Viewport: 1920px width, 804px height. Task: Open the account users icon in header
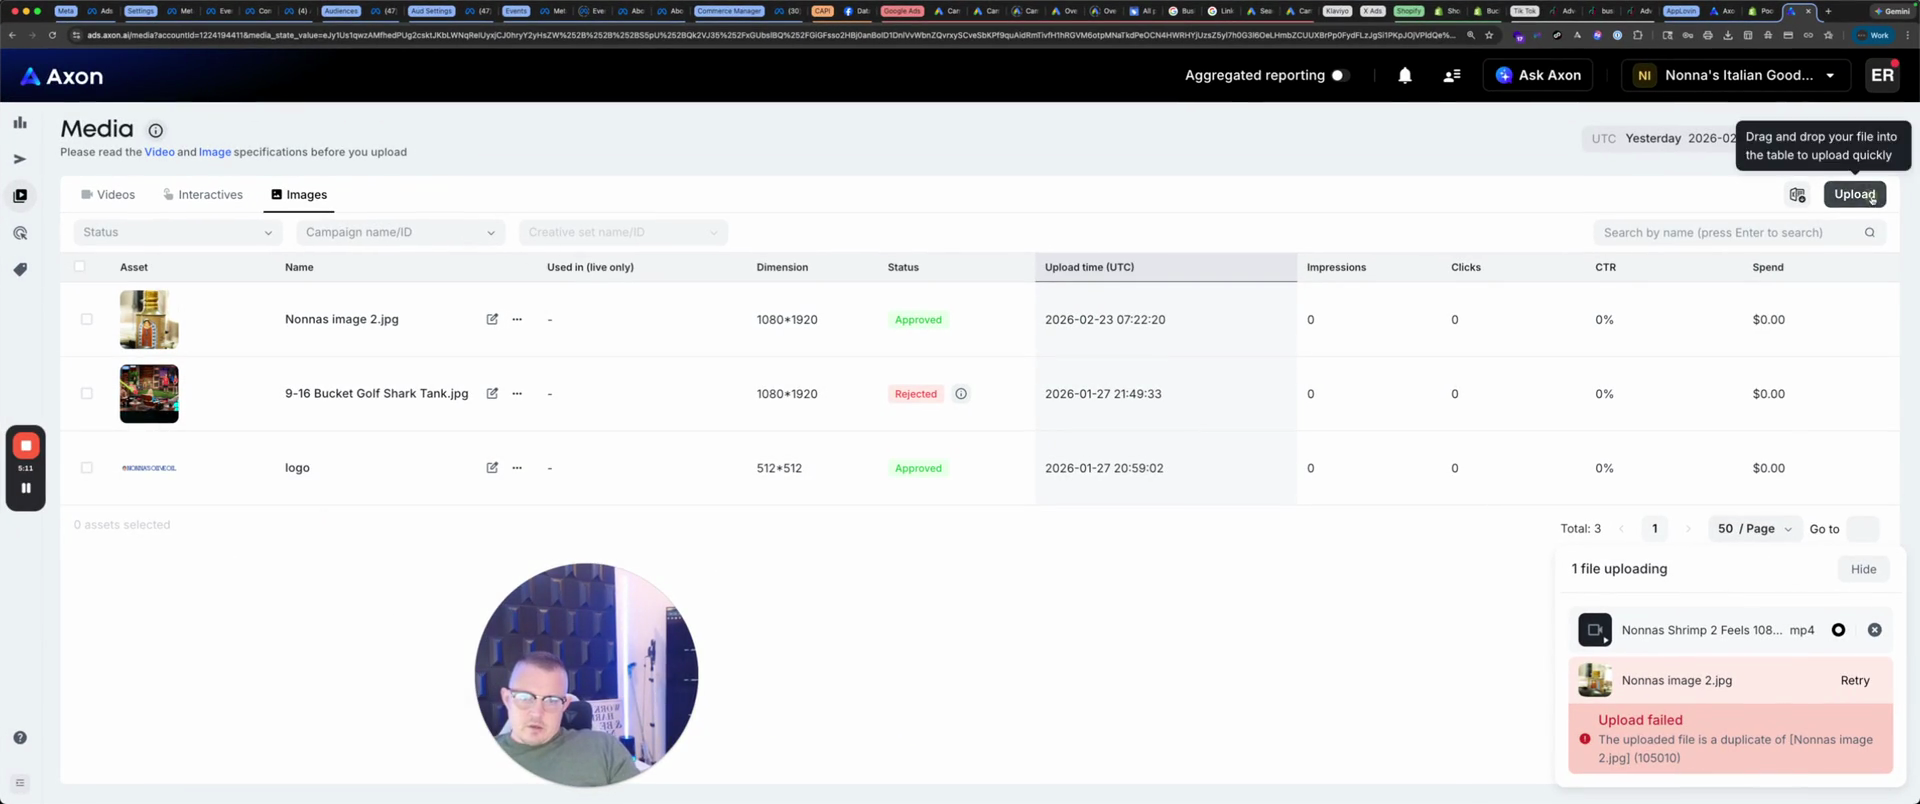[1452, 76]
